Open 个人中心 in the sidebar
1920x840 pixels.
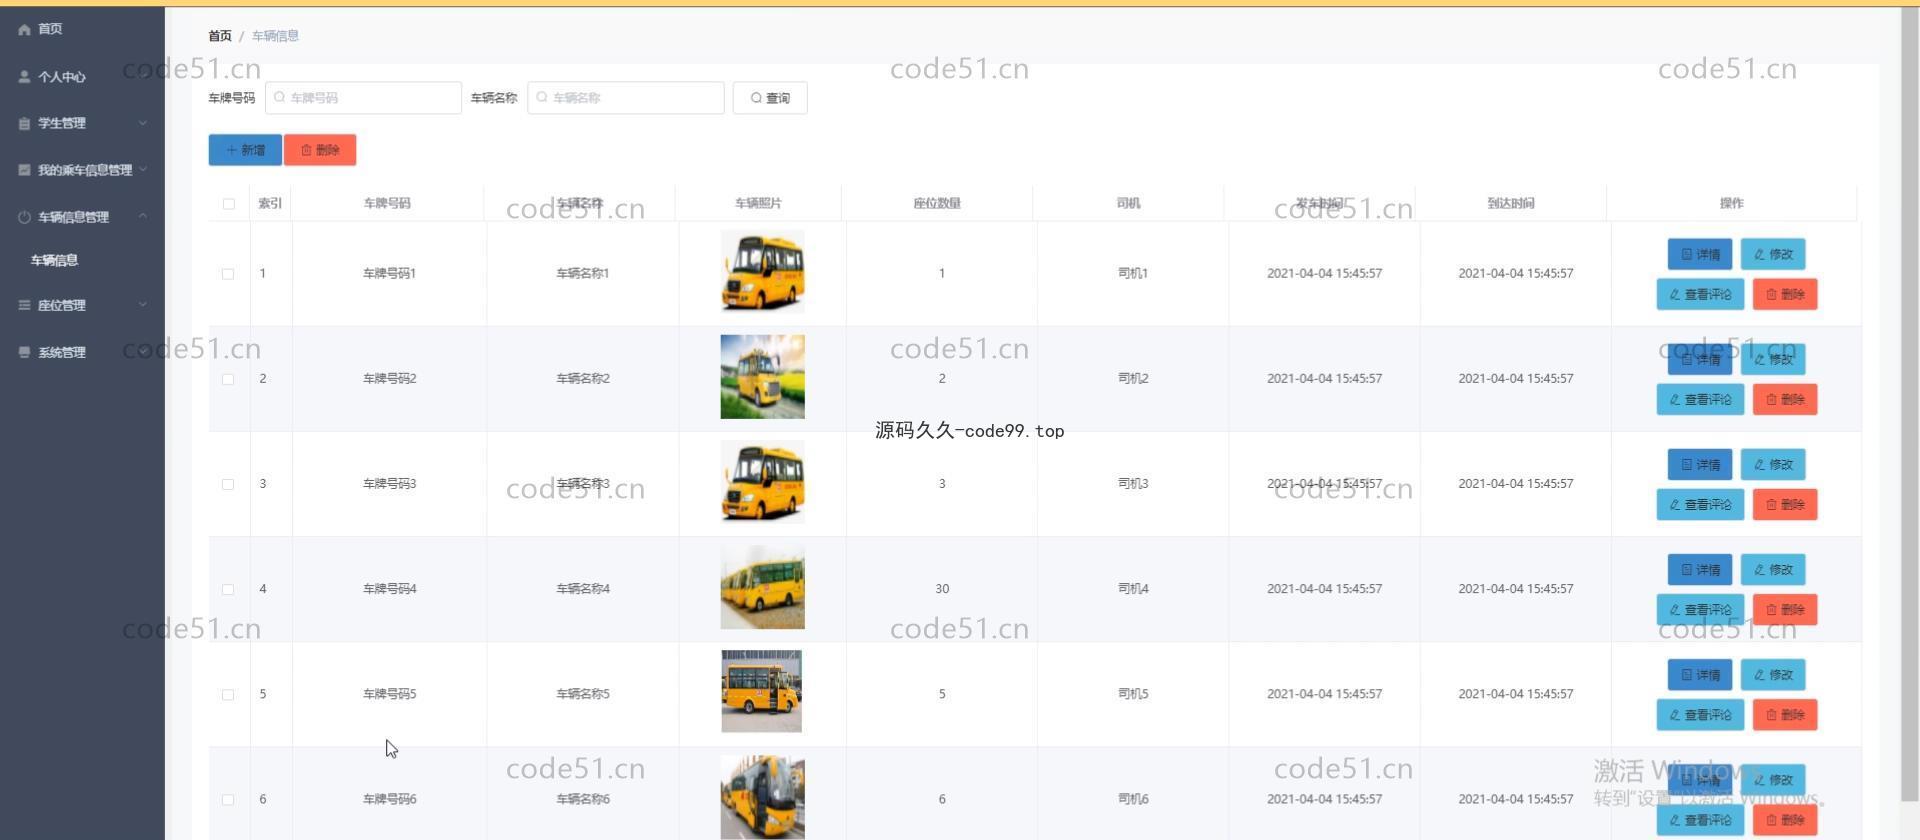82,76
